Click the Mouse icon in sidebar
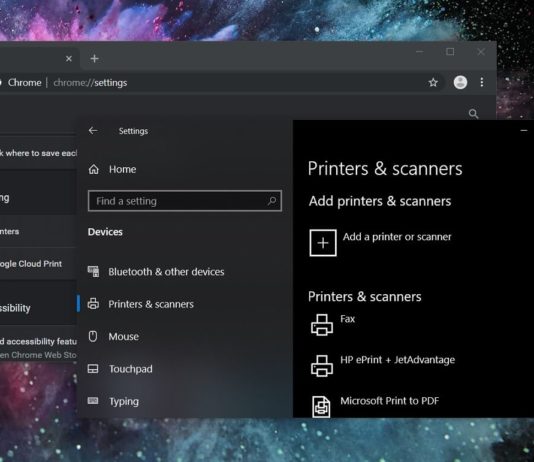The image size is (534, 462). (93, 336)
